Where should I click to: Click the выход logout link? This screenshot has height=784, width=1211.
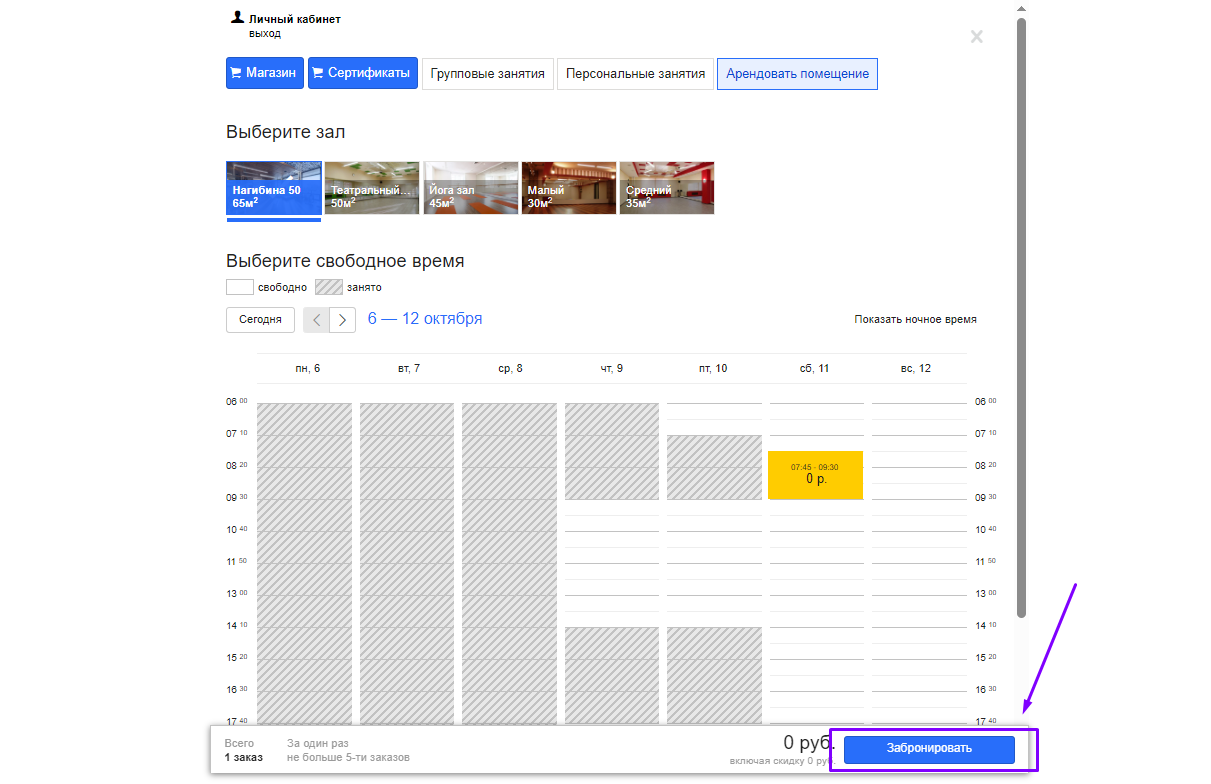(265, 33)
